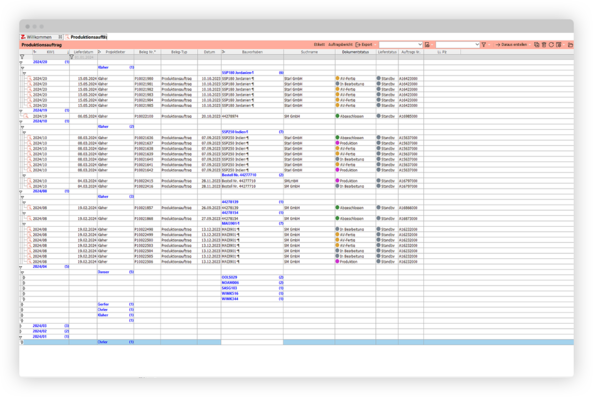Click the trash delete icon in toolbar
The width and height of the screenshot is (593, 397).
[544, 45]
